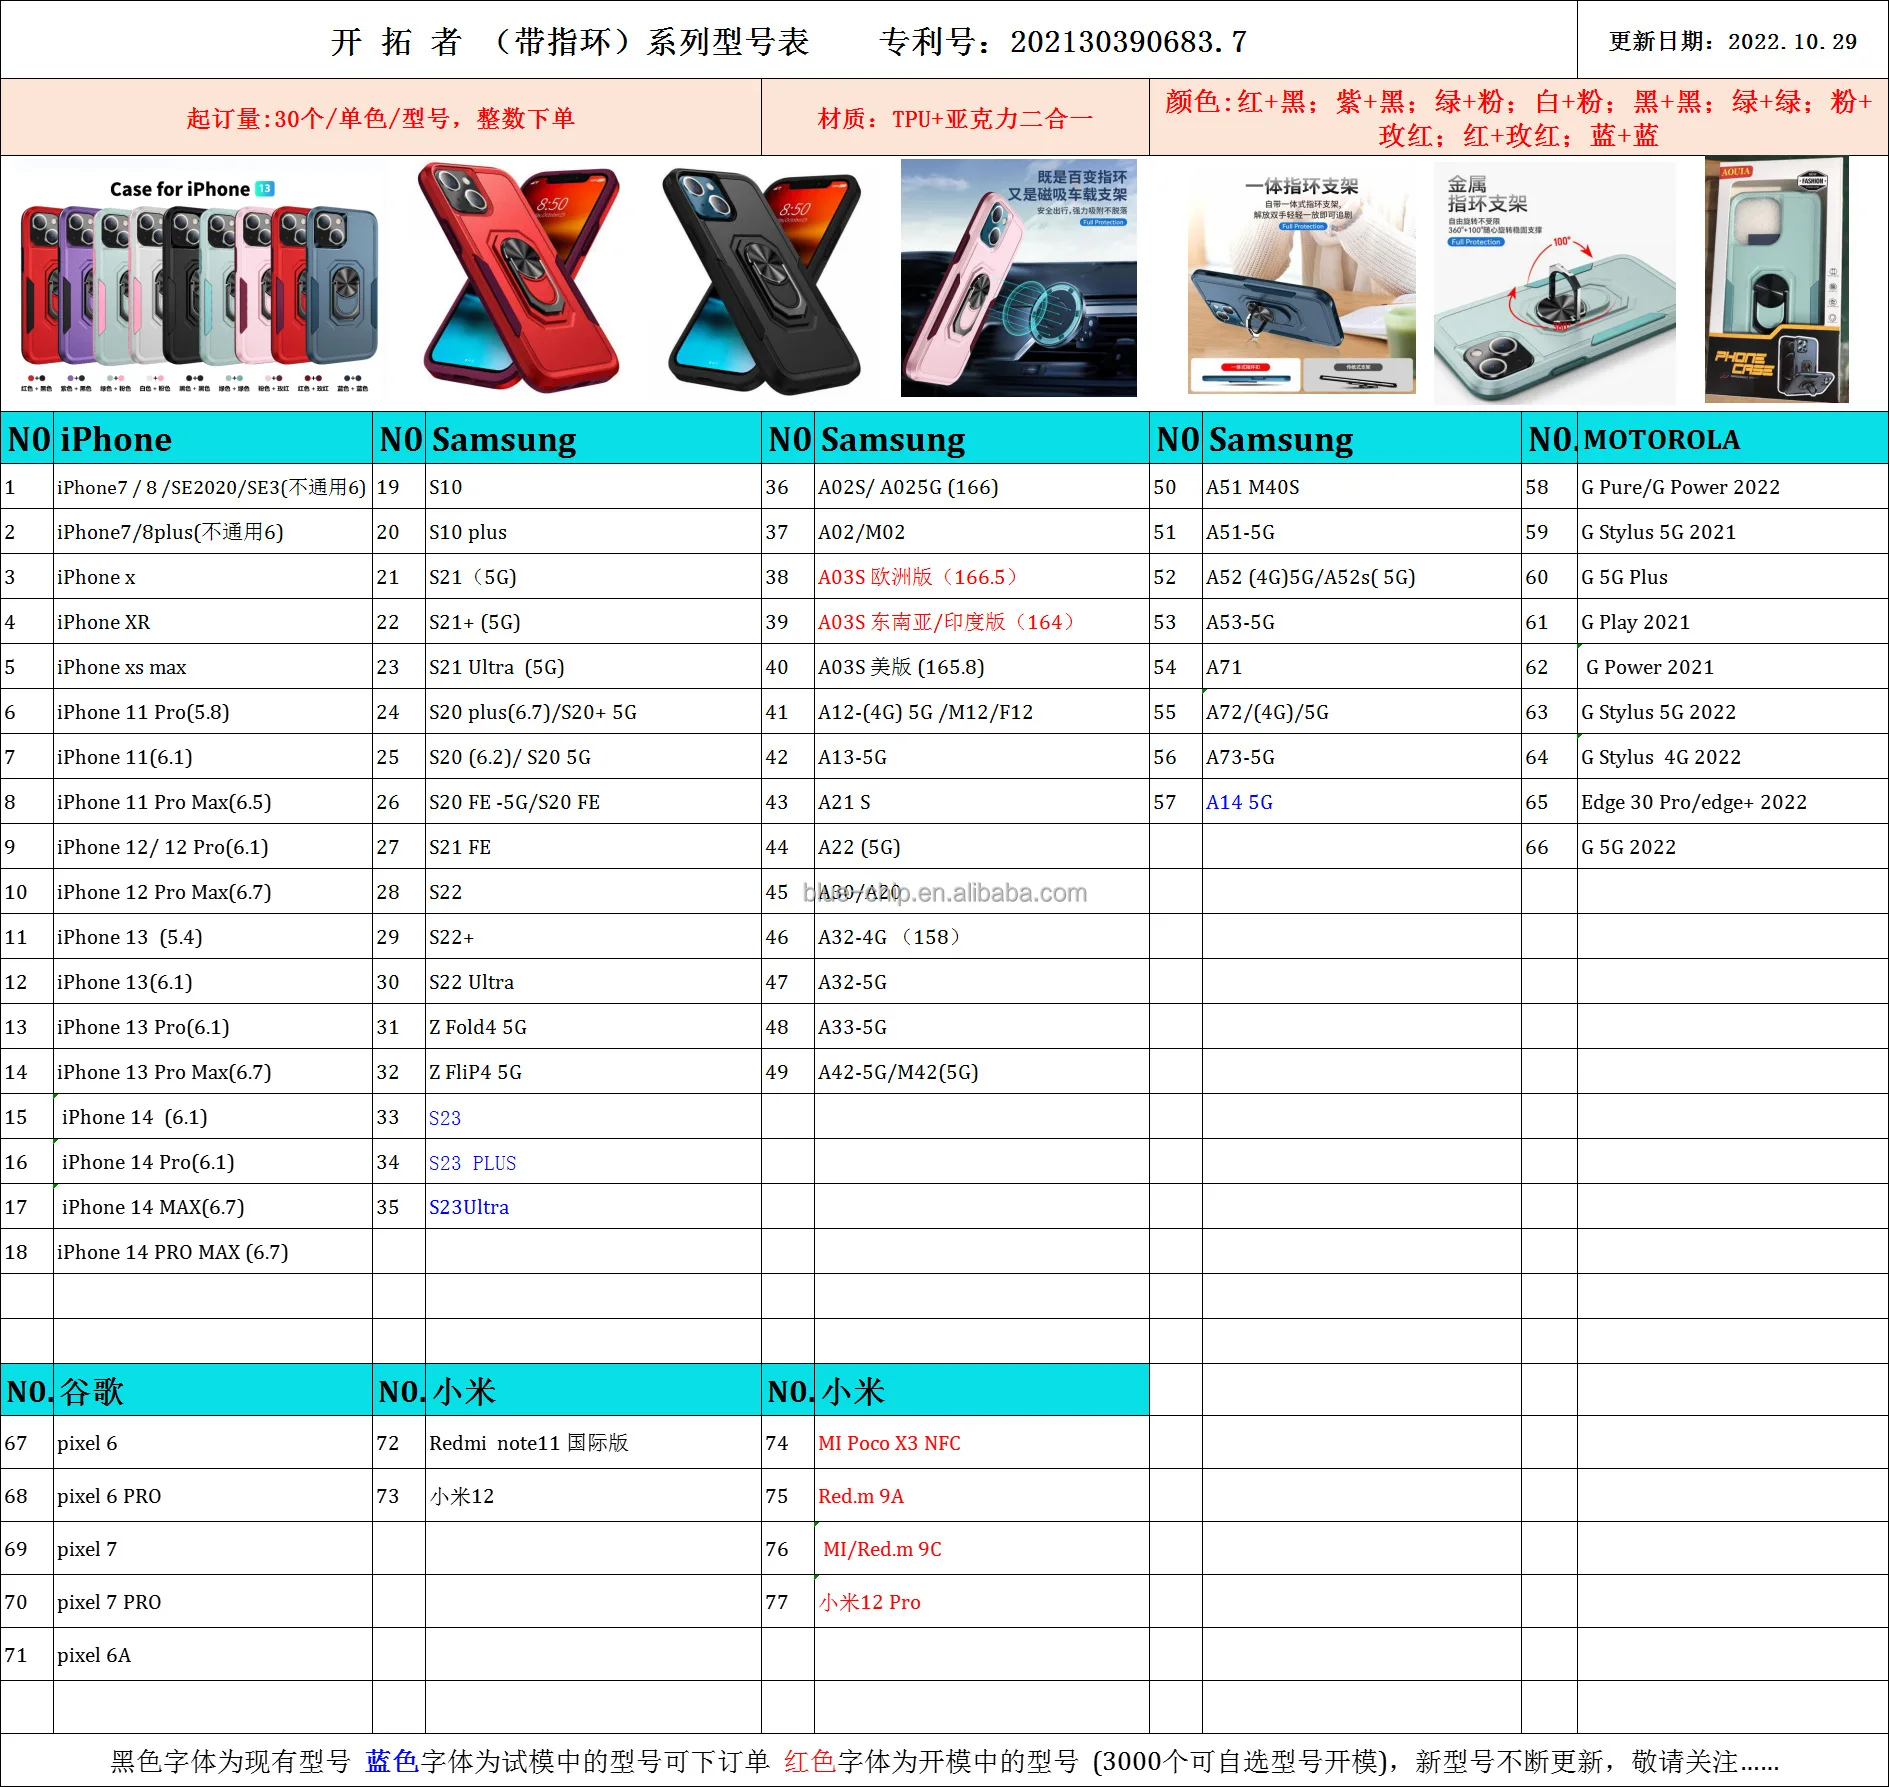Select the 'A71' cell
Image resolution: width=1890 pixels, height=1787 pixels.
point(1362,667)
